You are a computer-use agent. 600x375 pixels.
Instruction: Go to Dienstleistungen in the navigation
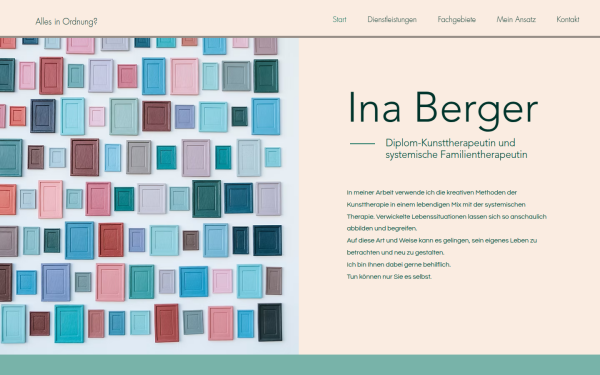(392, 20)
